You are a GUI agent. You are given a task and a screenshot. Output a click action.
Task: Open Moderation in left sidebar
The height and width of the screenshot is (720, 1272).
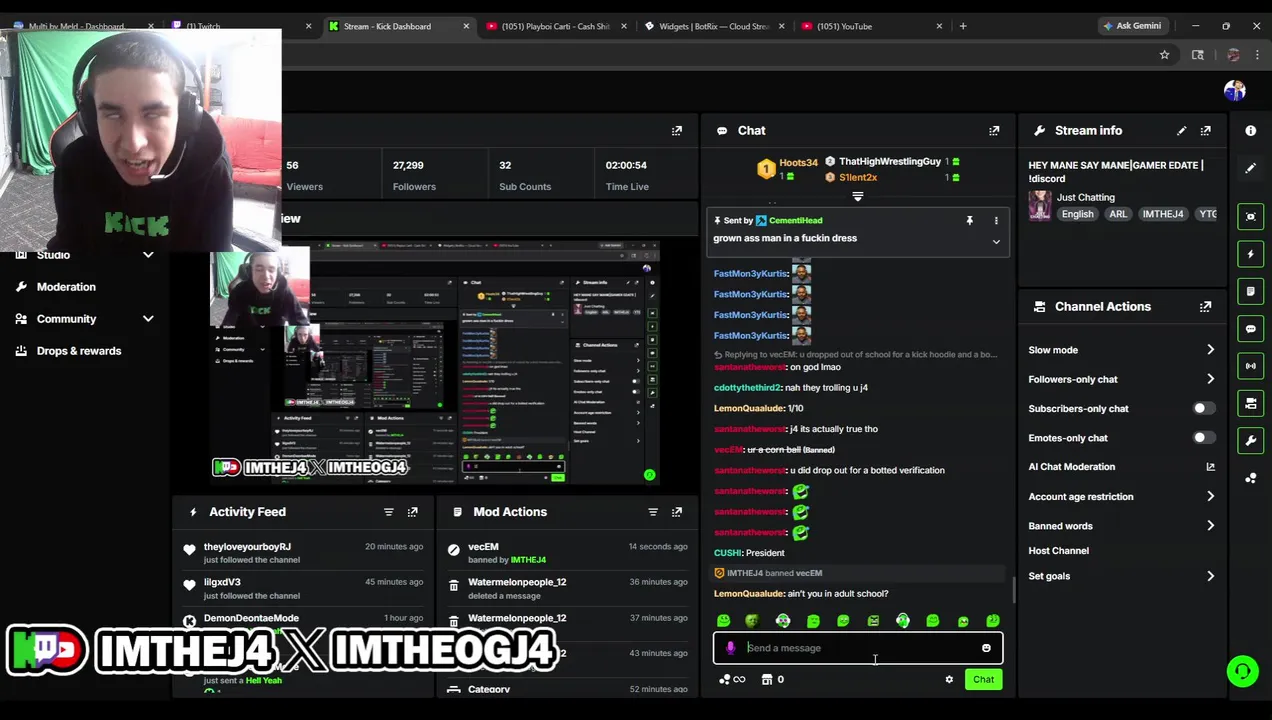pos(66,287)
